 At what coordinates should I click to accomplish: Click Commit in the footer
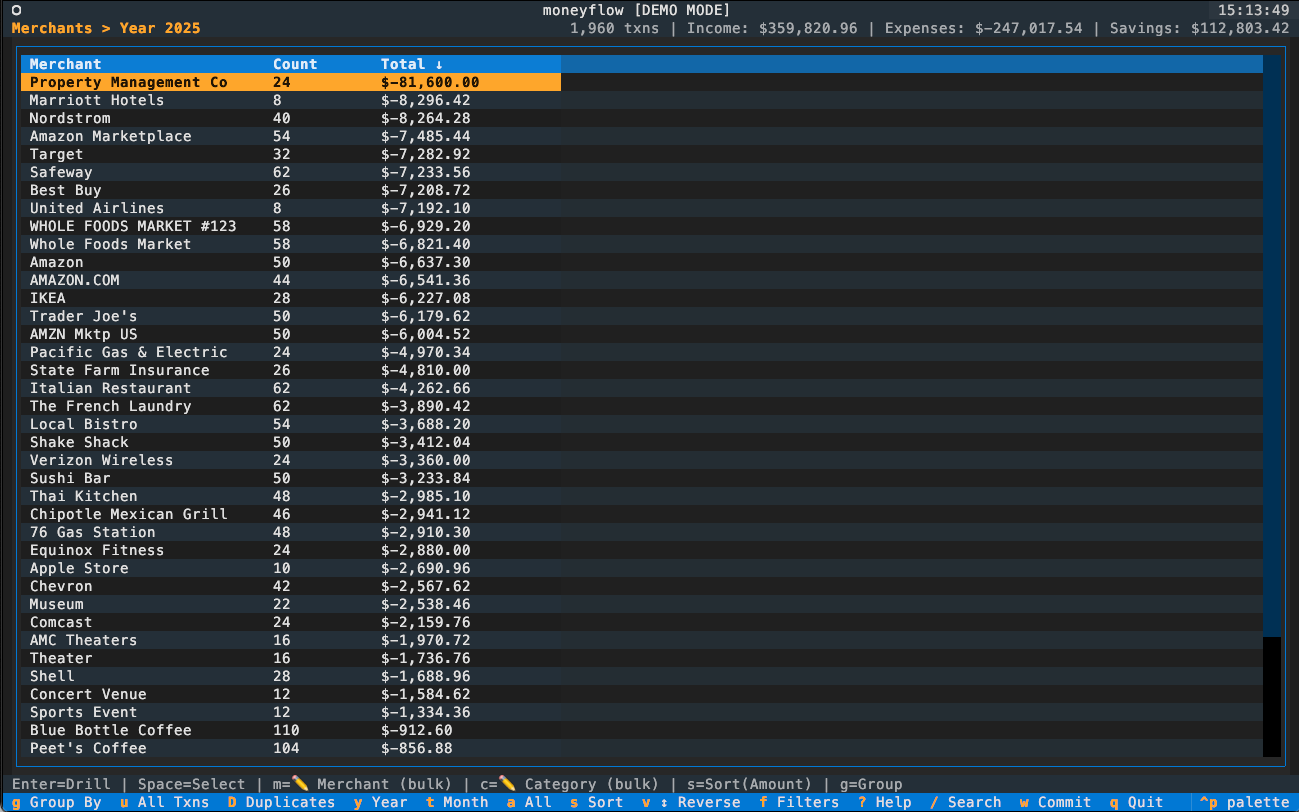pyautogui.click(x=1055, y=802)
